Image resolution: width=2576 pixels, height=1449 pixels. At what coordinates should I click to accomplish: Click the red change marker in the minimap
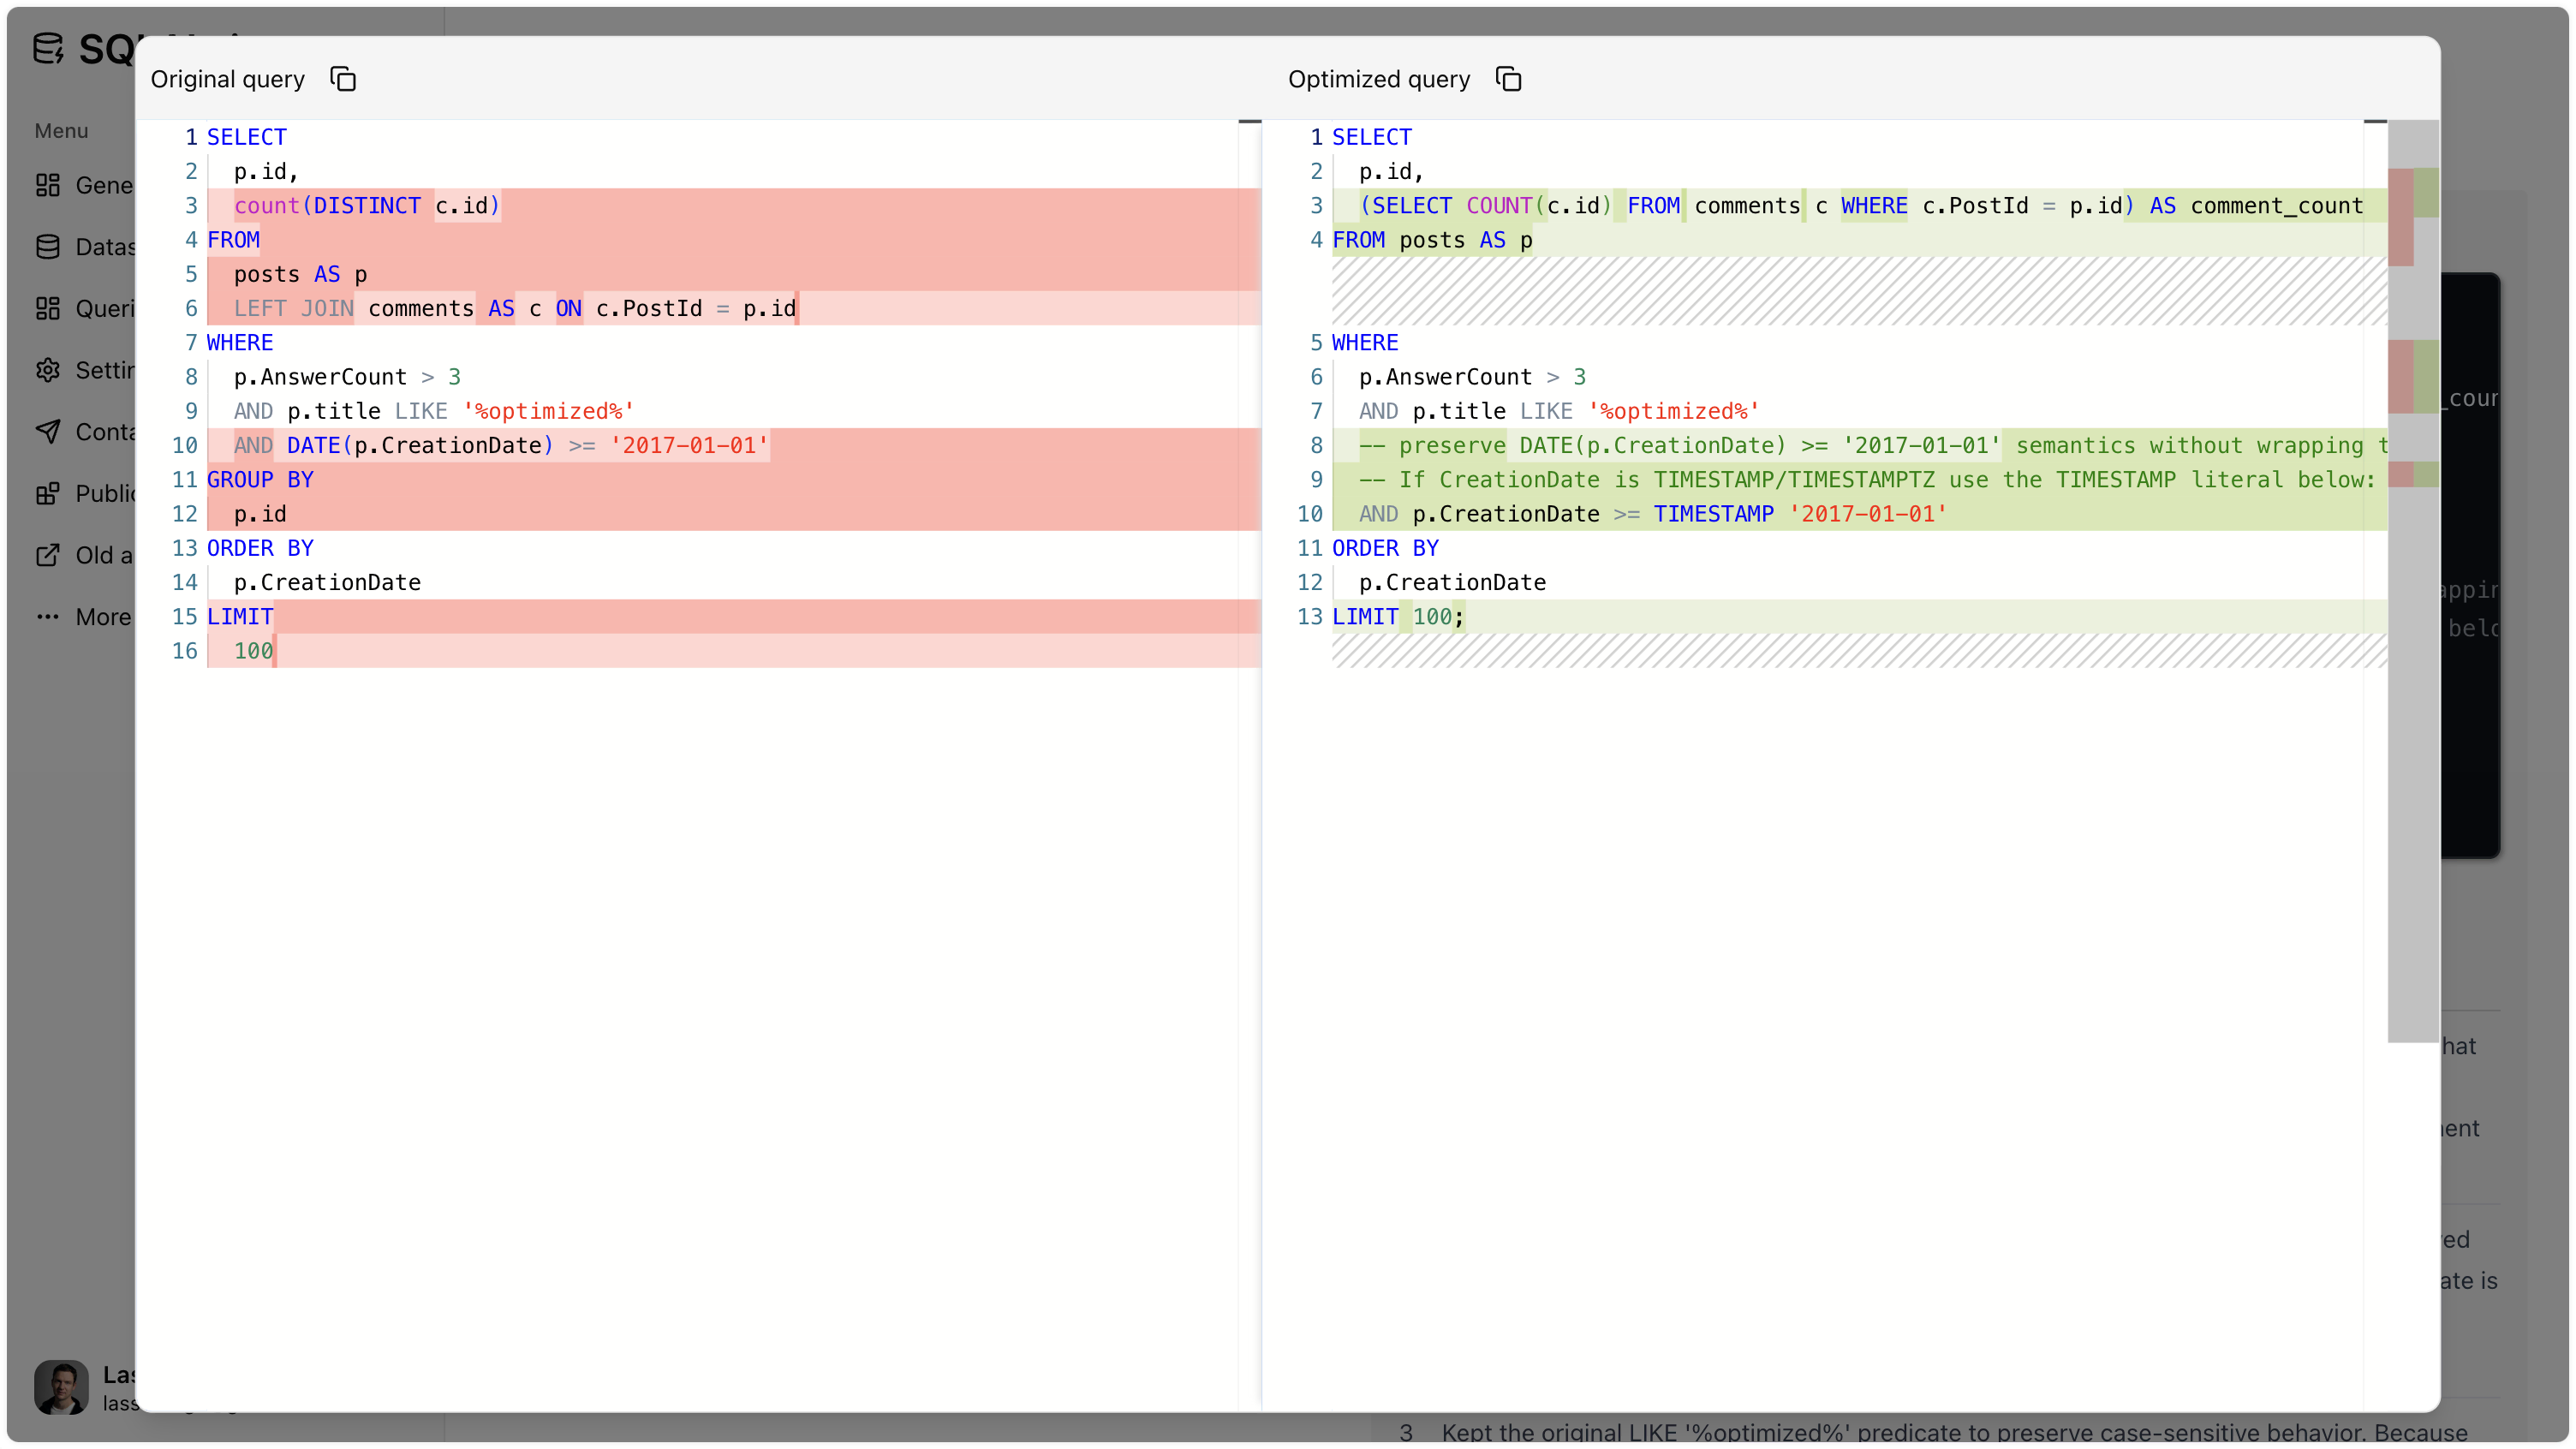tap(2401, 215)
